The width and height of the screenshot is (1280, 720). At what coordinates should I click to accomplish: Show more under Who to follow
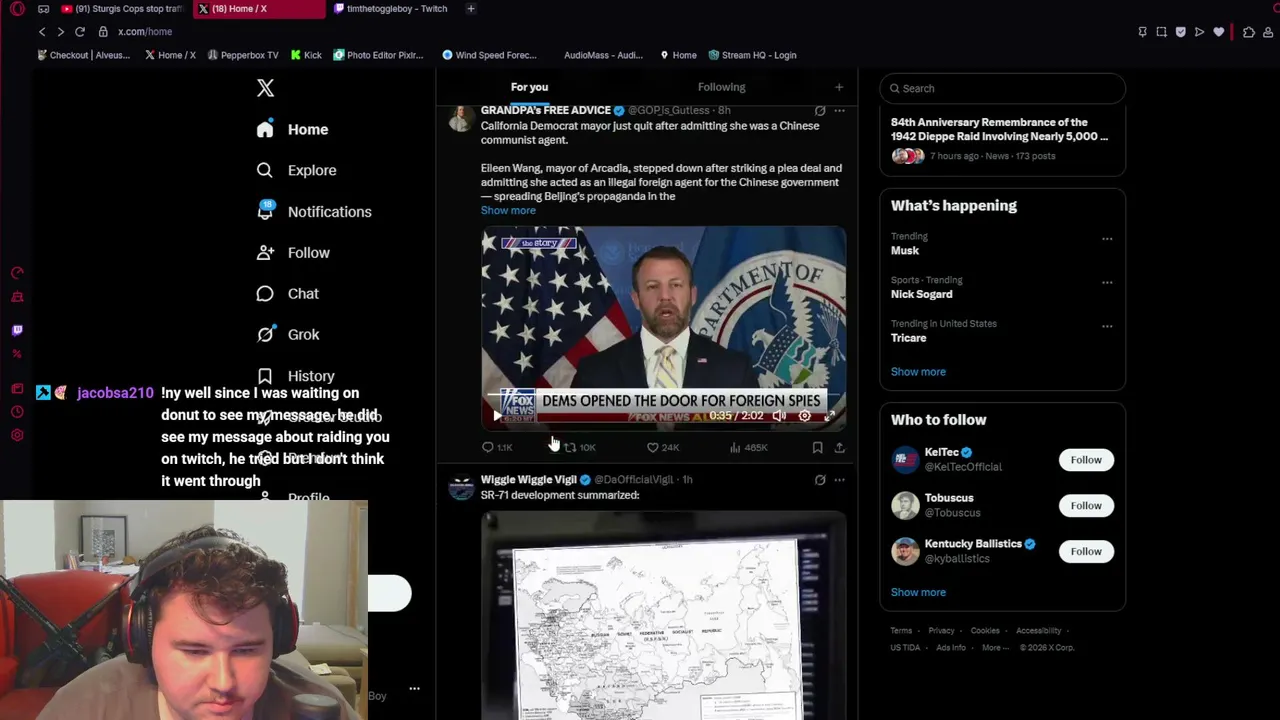918,592
